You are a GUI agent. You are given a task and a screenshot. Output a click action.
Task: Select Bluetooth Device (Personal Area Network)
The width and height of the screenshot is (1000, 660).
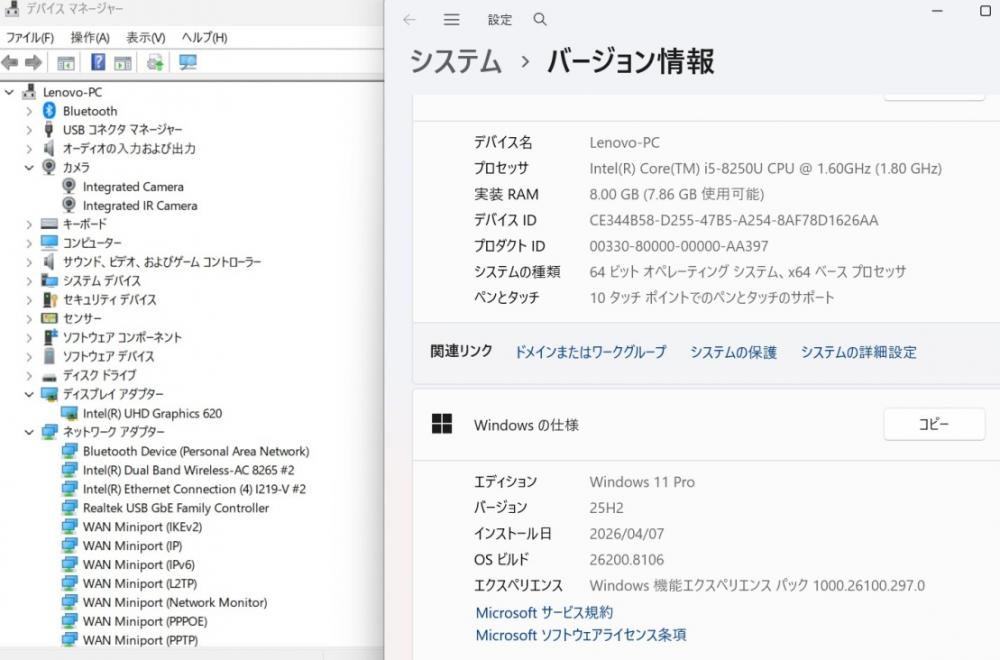tap(196, 451)
